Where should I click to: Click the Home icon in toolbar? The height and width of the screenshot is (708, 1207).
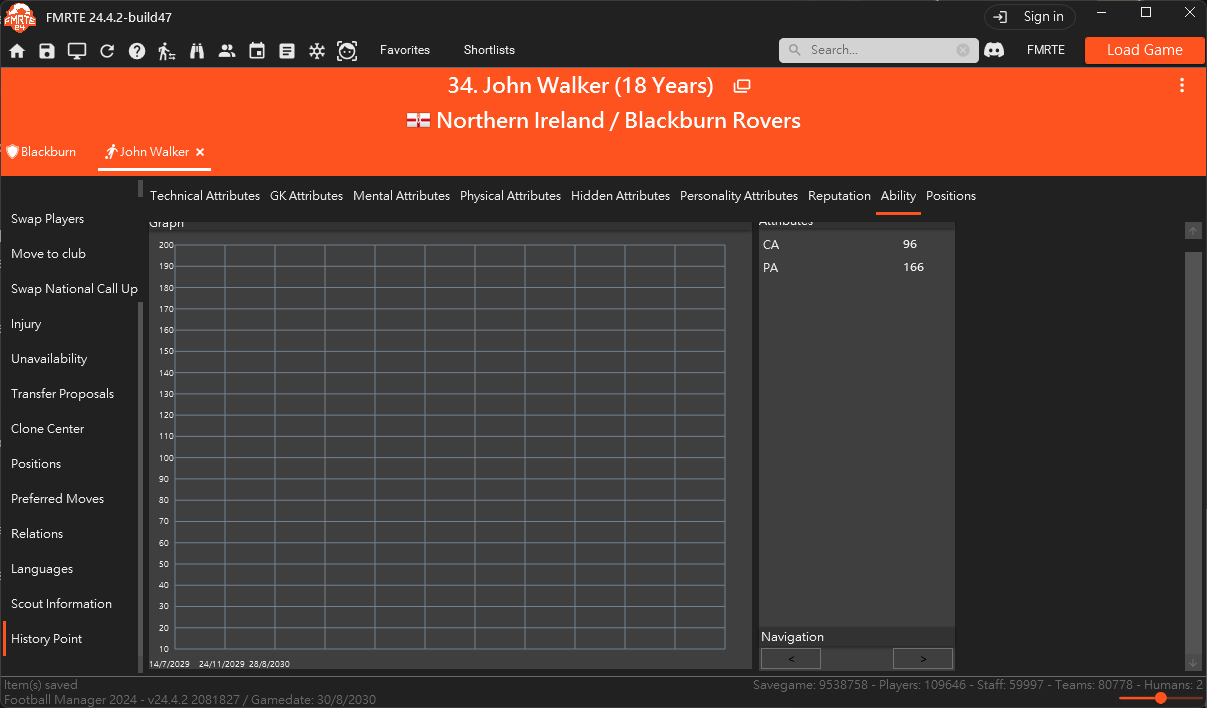point(17,51)
